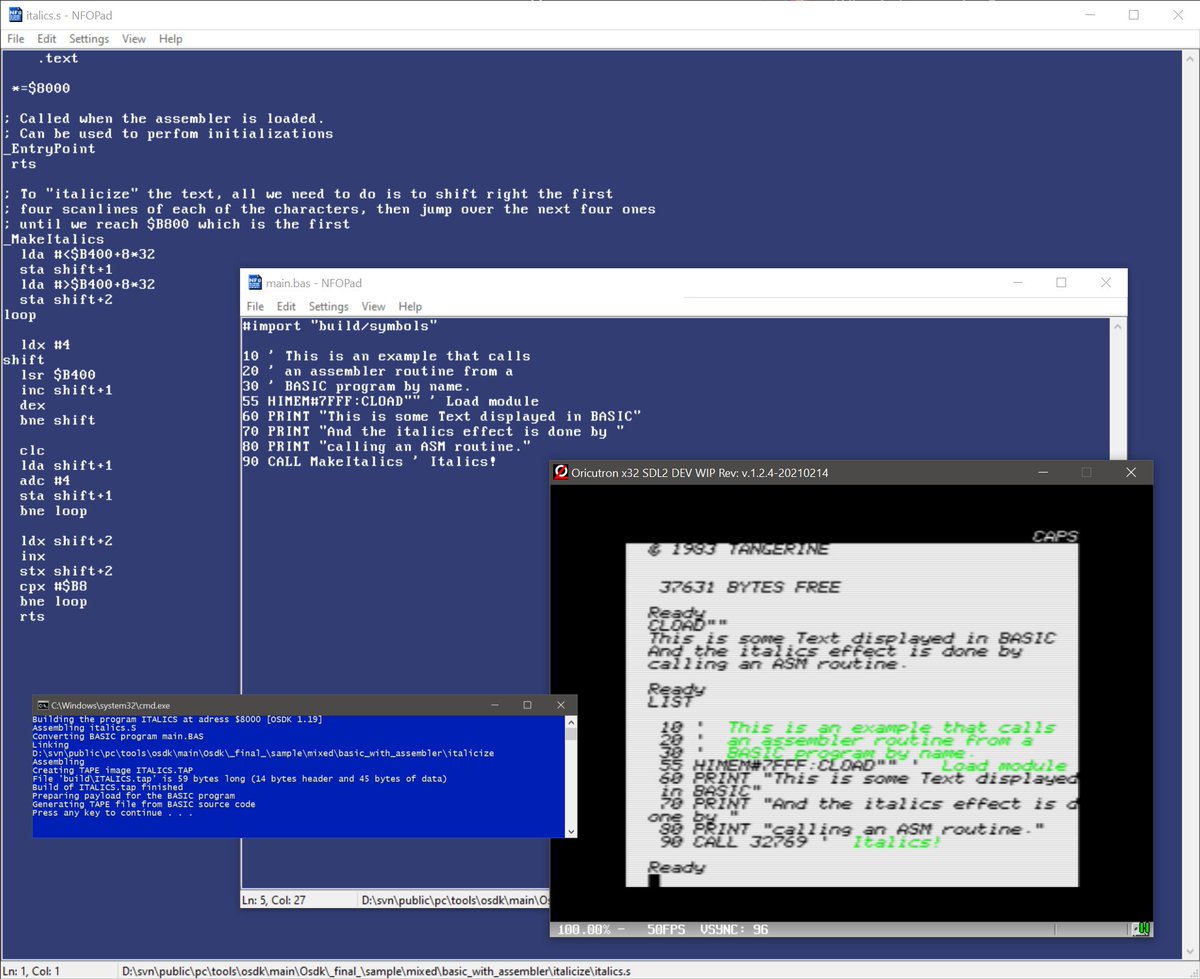The image size is (1200, 979).
Task: Maximize the cmd.exe window
Action: 527,705
